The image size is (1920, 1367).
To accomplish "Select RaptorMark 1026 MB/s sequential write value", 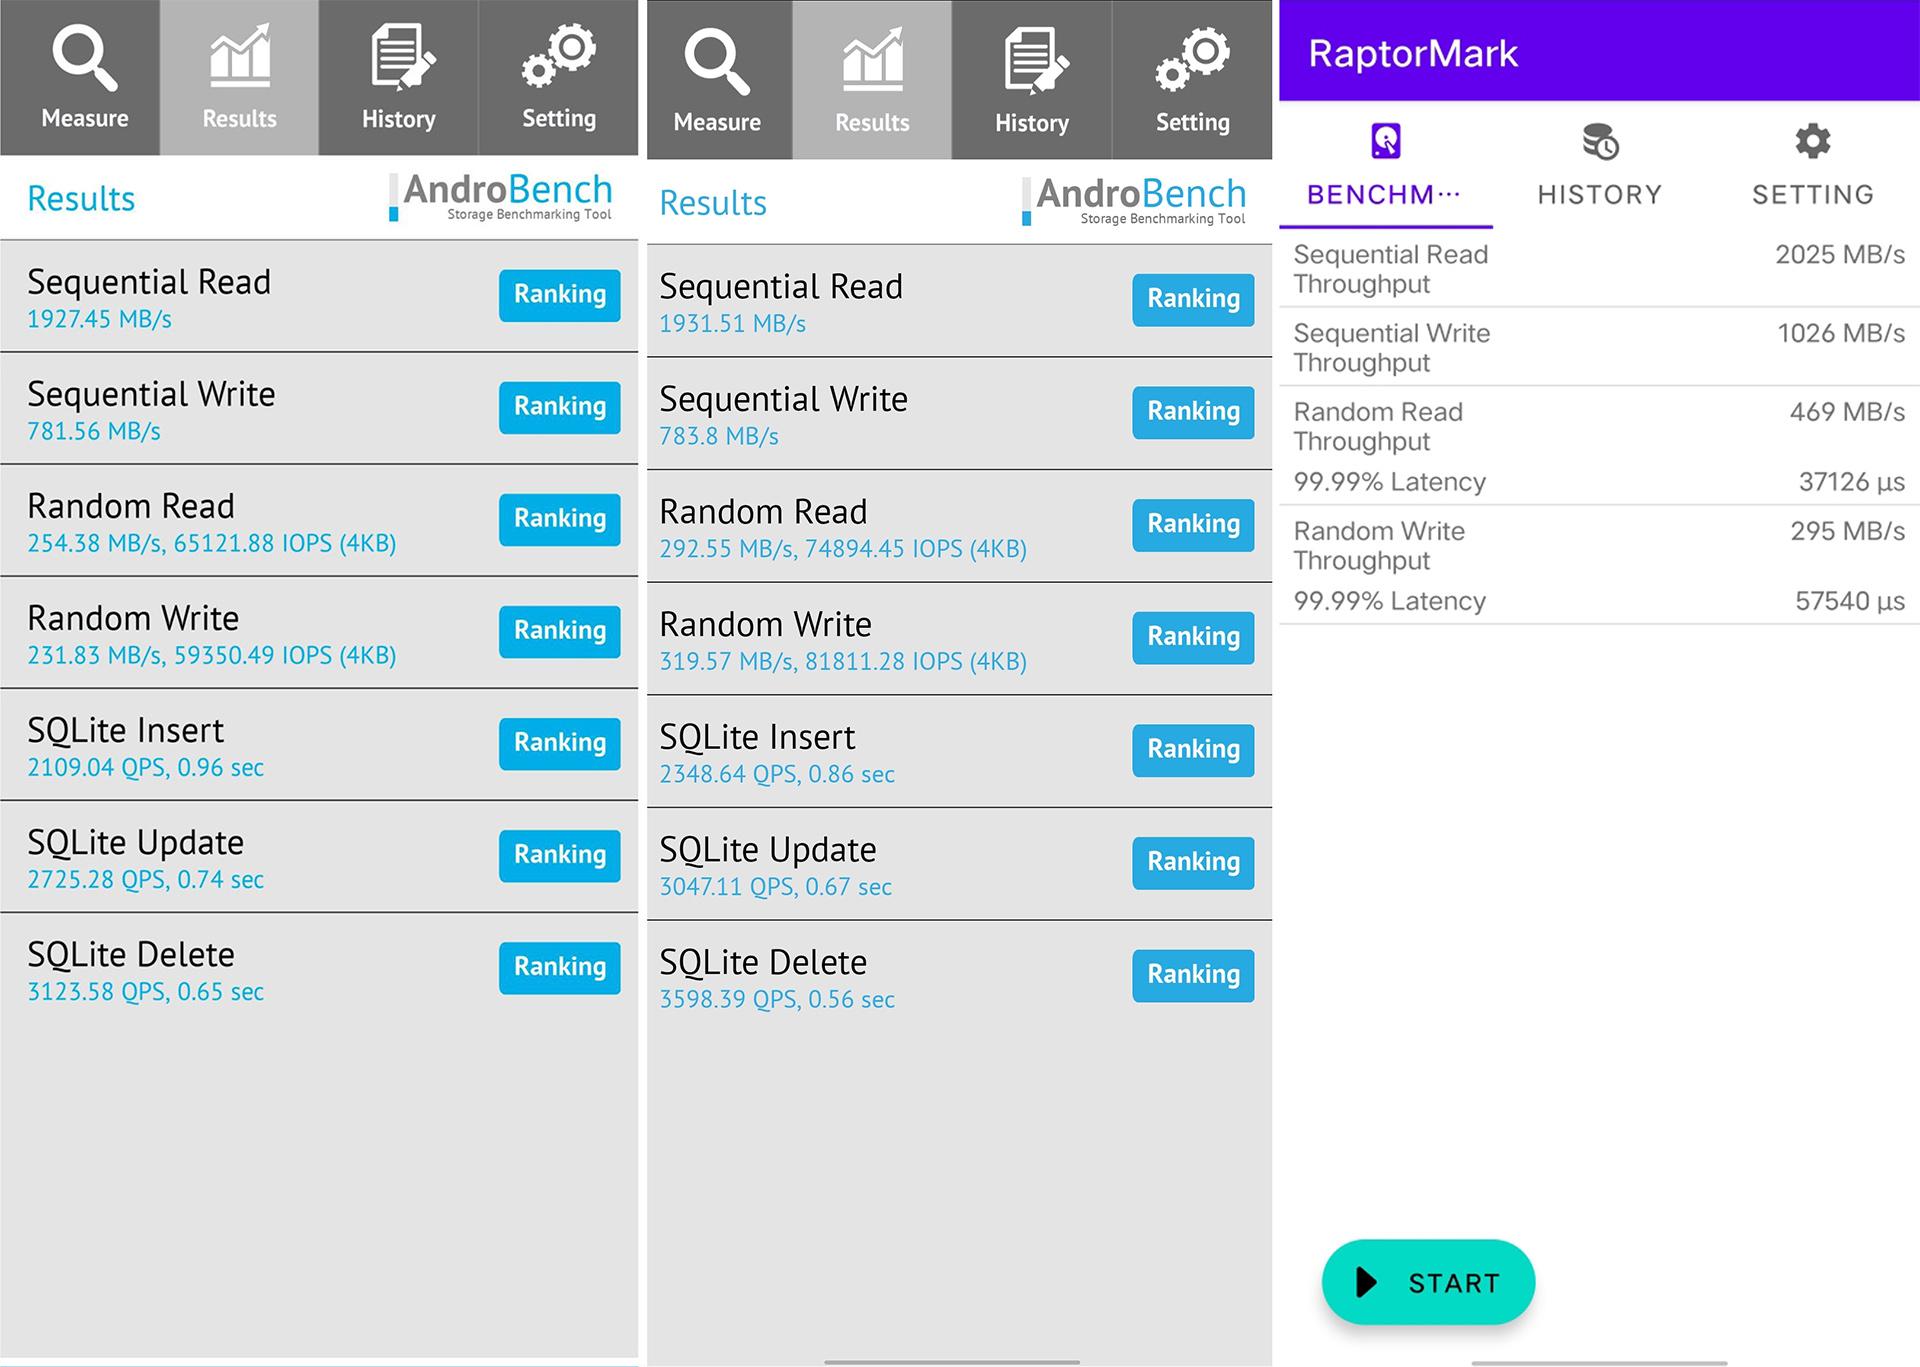I will pos(1841,333).
